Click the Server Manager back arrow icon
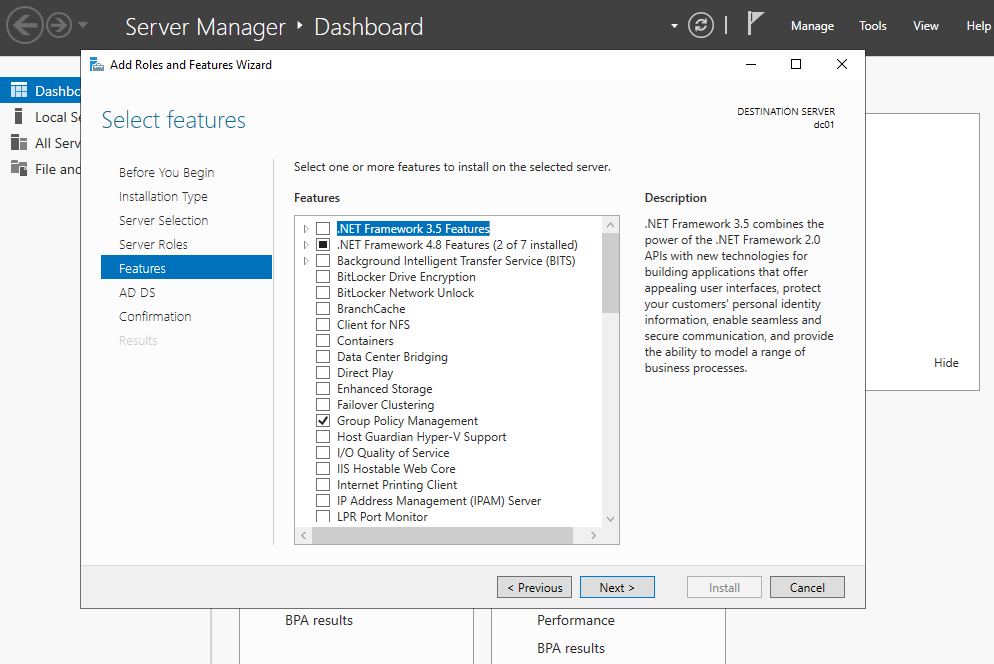Viewport: 994px width, 664px height. tap(25, 25)
